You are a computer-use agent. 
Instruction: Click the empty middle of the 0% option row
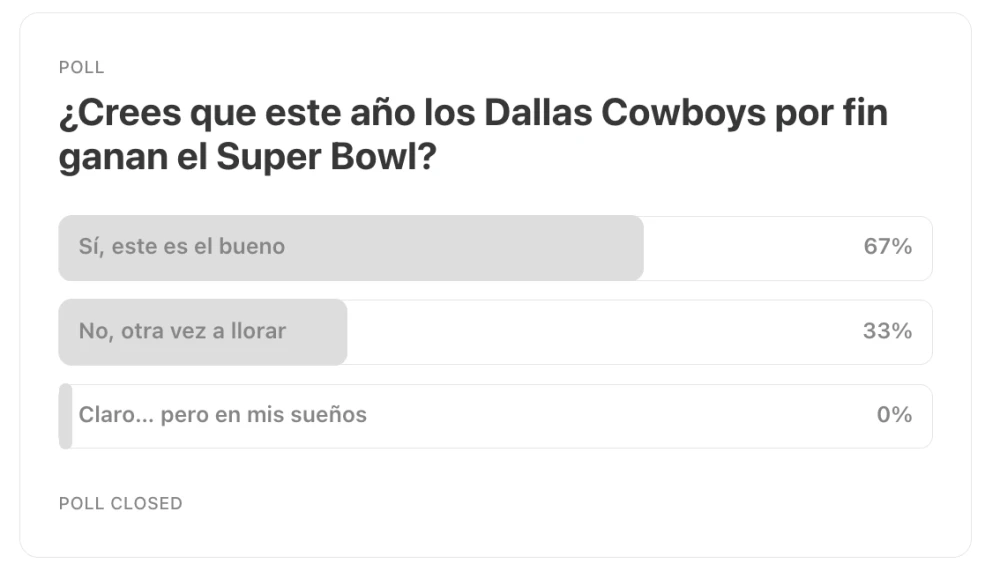point(600,415)
